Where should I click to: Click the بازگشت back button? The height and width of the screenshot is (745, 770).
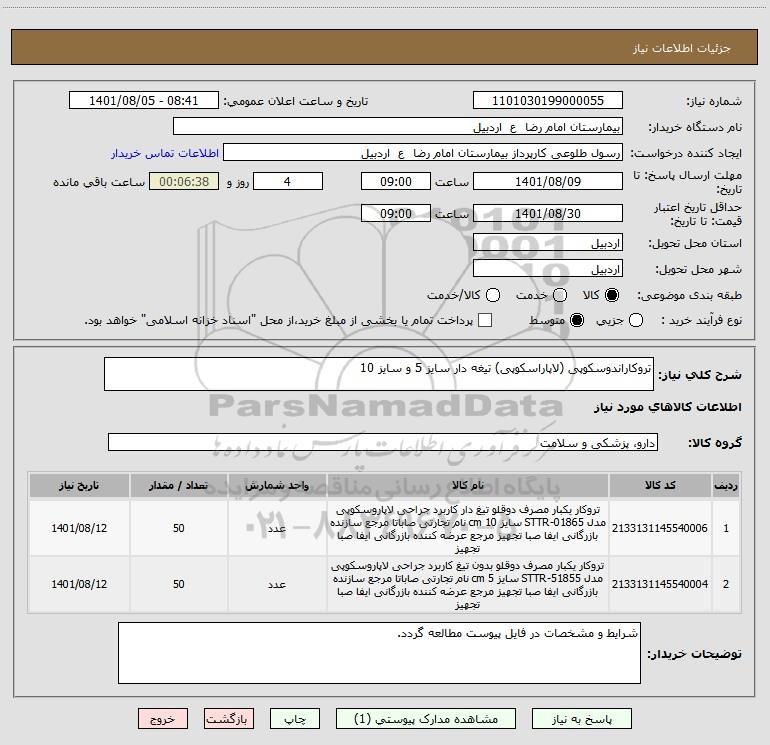229,719
